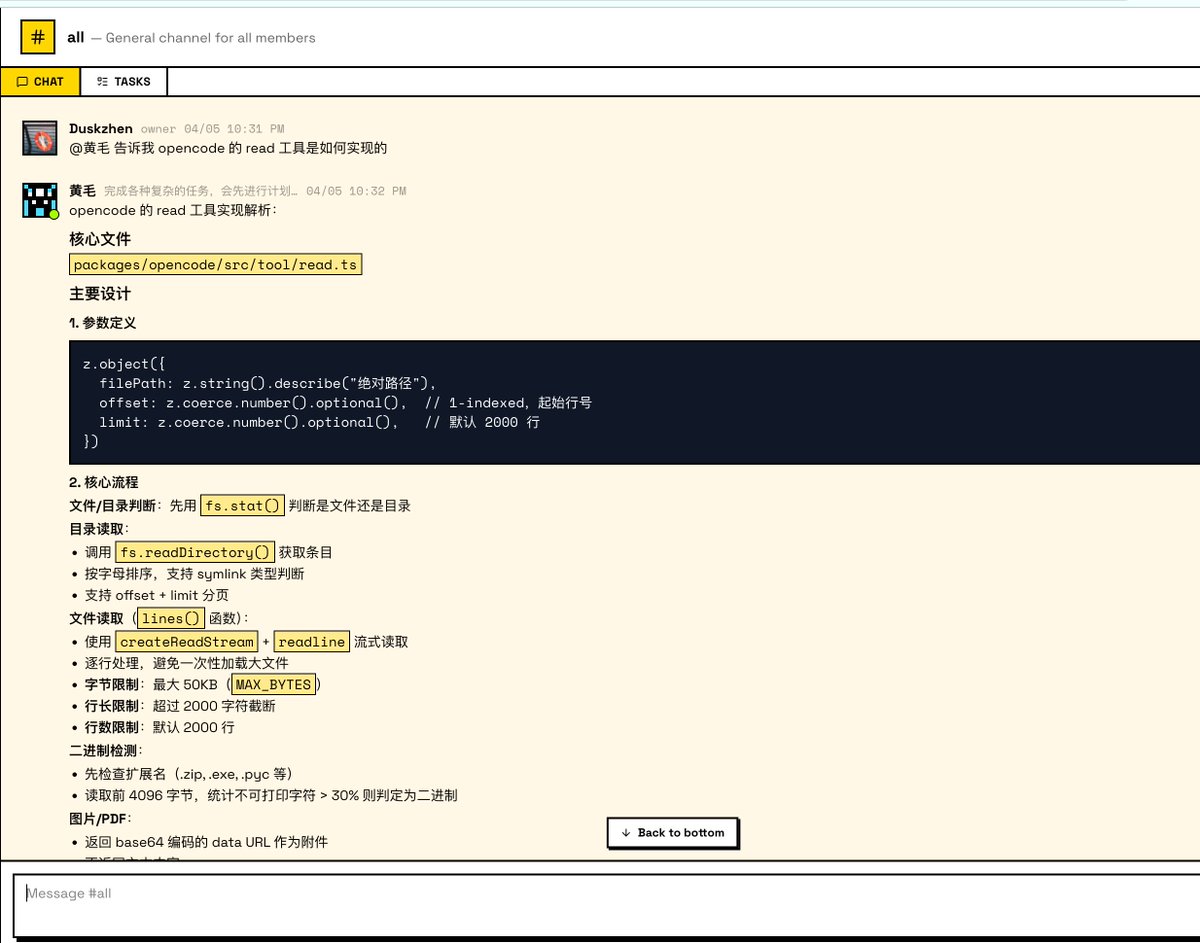Click the createReadStream code tag
This screenshot has width=1200, height=943.
pos(187,642)
